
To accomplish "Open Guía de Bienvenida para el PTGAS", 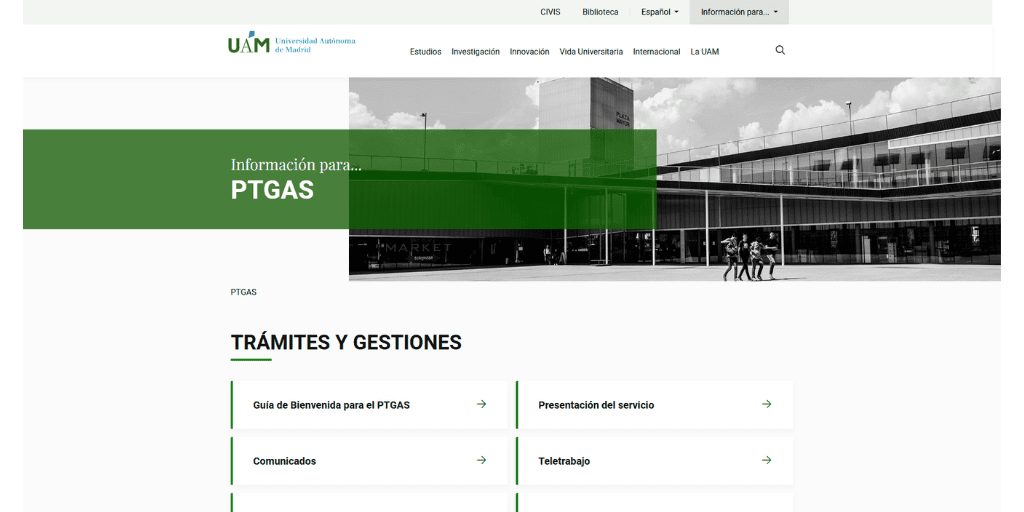I will pos(370,405).
